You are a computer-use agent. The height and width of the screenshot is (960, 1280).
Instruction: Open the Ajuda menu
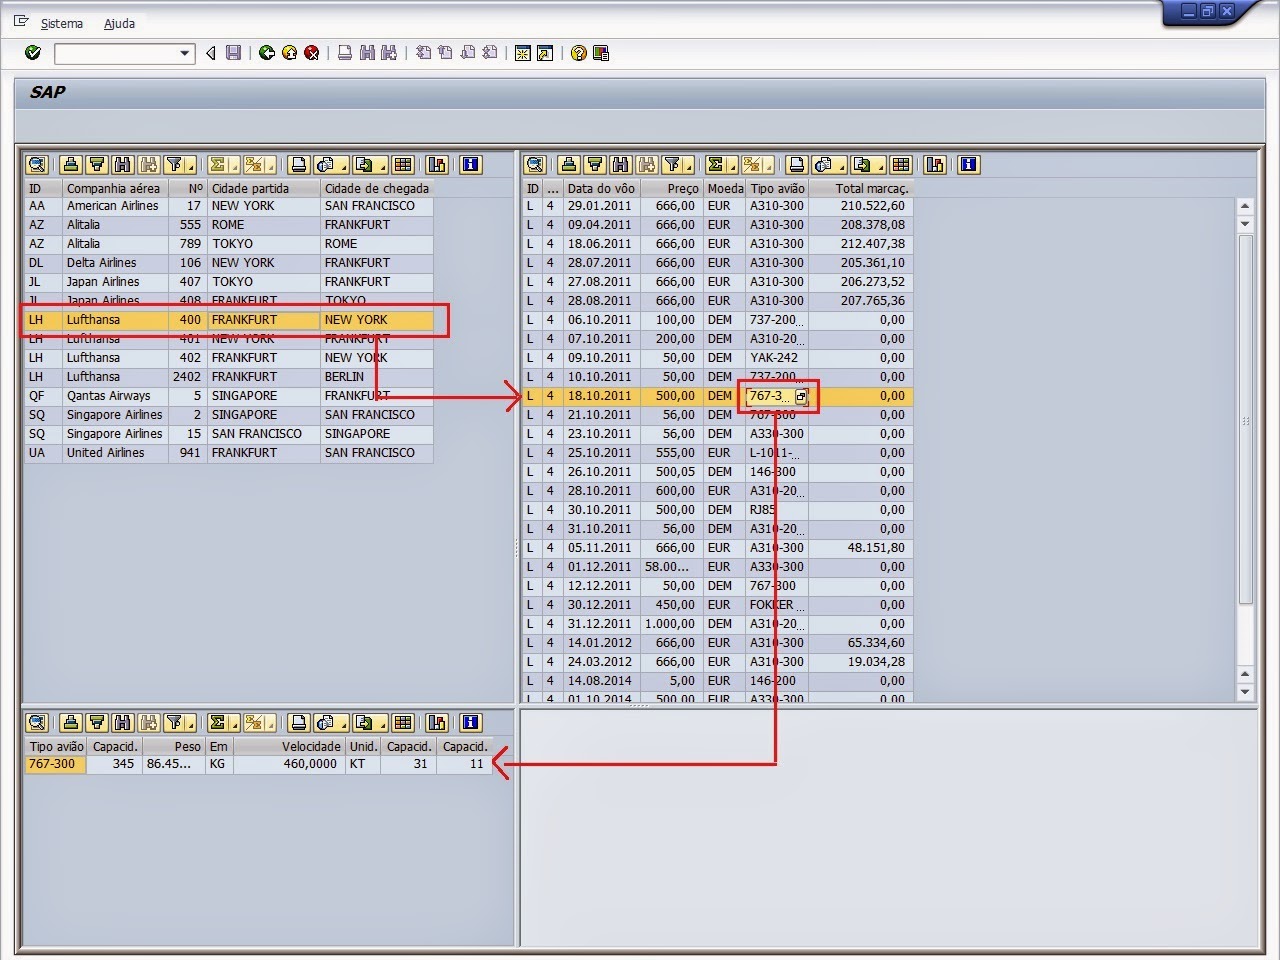(x=119, y=23)
